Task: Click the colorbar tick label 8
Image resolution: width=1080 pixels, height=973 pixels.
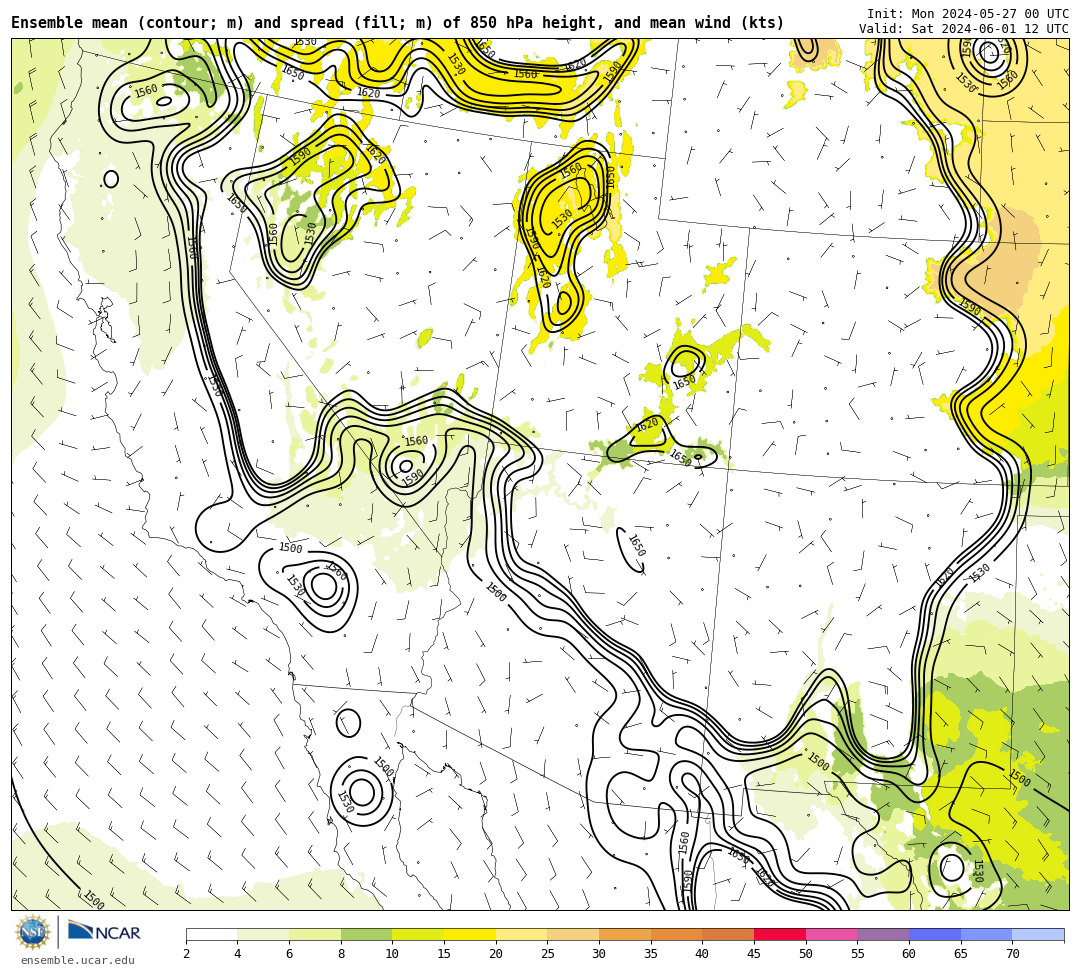Action: [x=341, y=954]
